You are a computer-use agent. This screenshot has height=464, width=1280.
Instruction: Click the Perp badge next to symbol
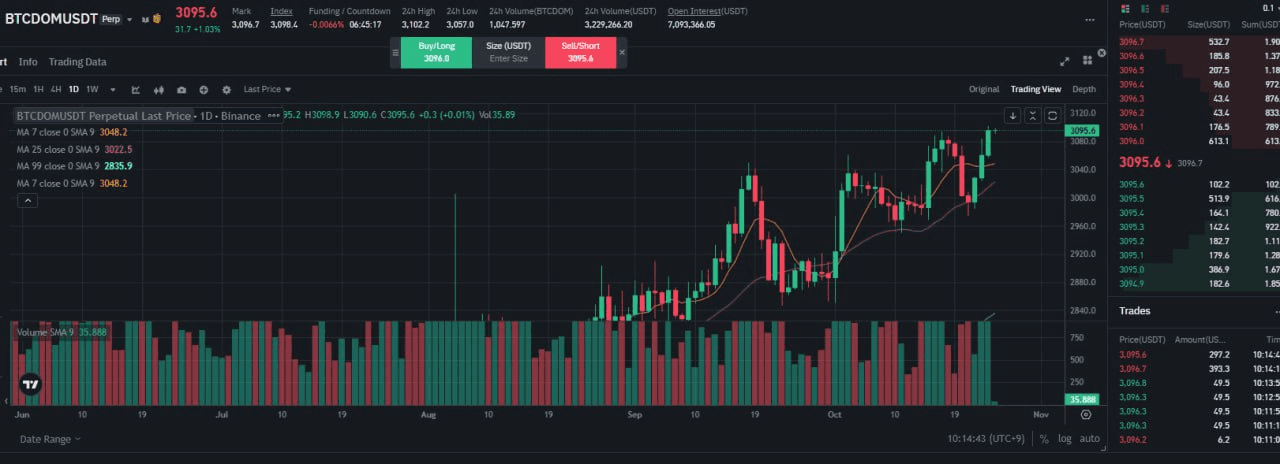click(x=110, y=19)
